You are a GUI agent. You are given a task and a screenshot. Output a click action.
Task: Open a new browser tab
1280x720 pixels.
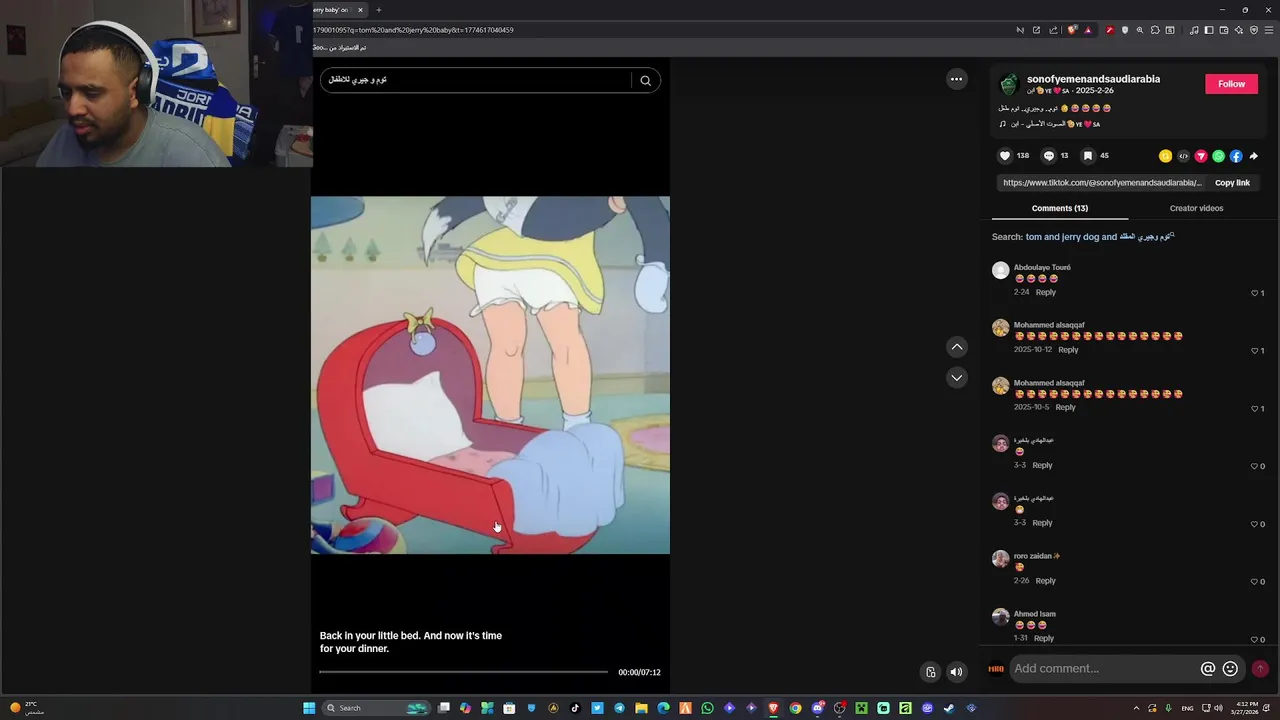point(378,10)
